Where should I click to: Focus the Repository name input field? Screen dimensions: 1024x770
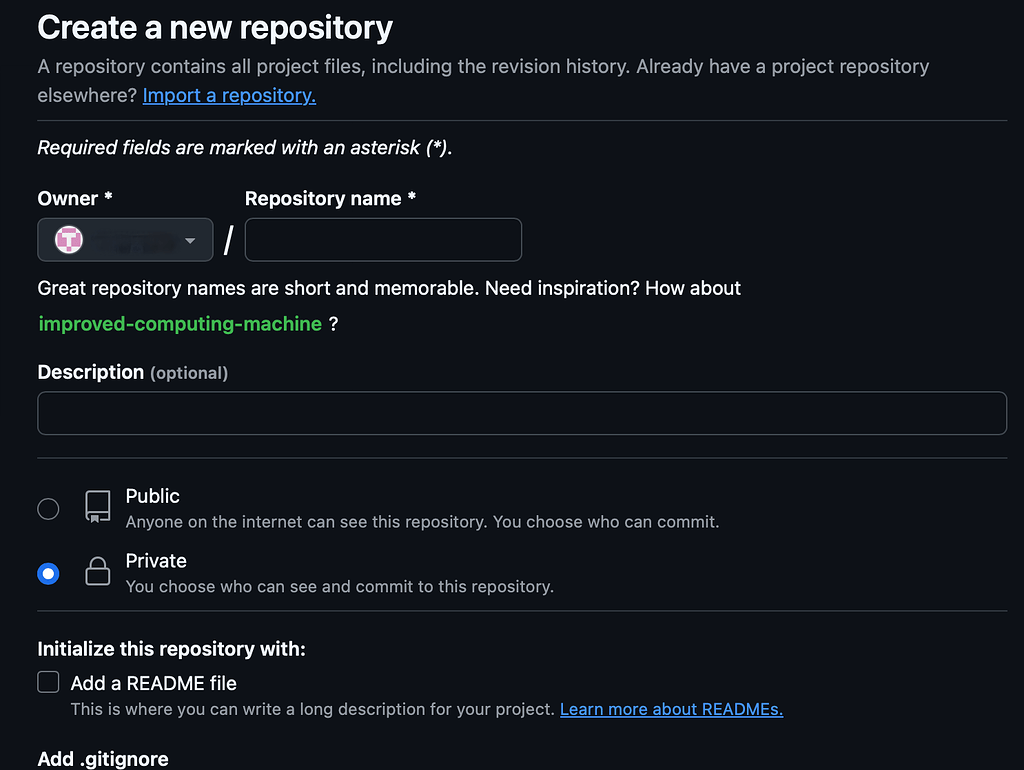click(383, 240)
